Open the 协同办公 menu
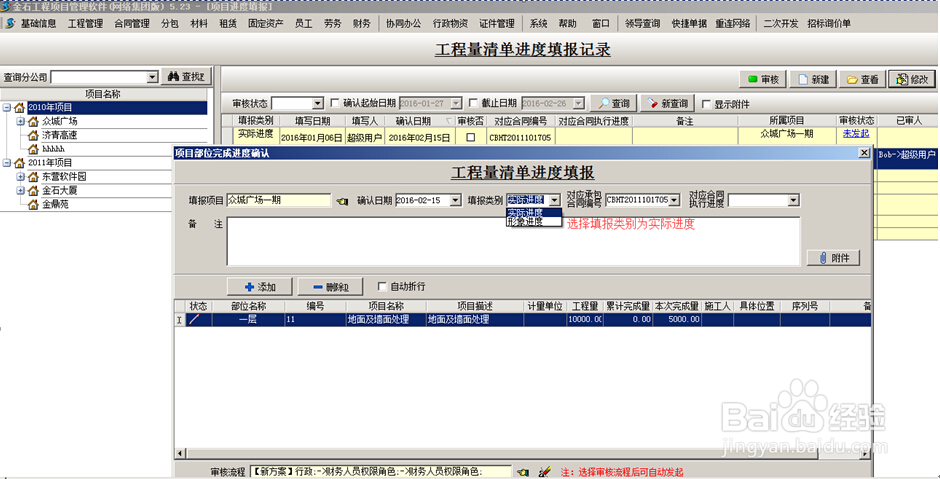 [x=403, y=23]
